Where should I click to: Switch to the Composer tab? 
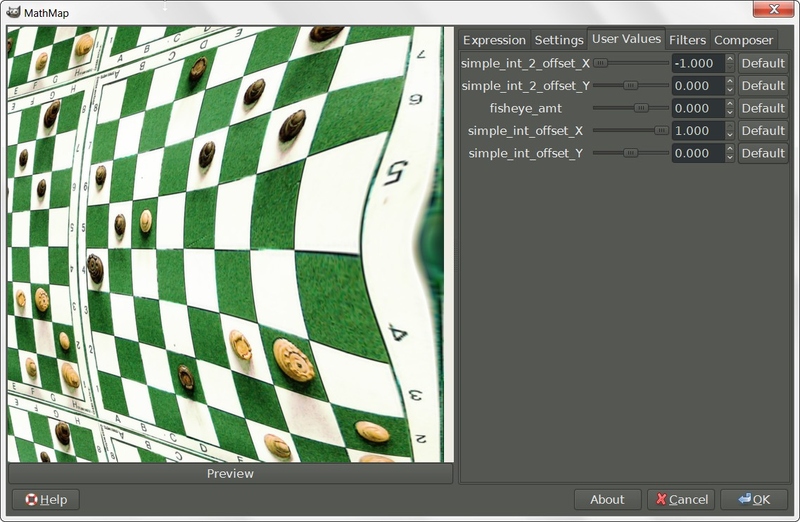coord(743,40)
